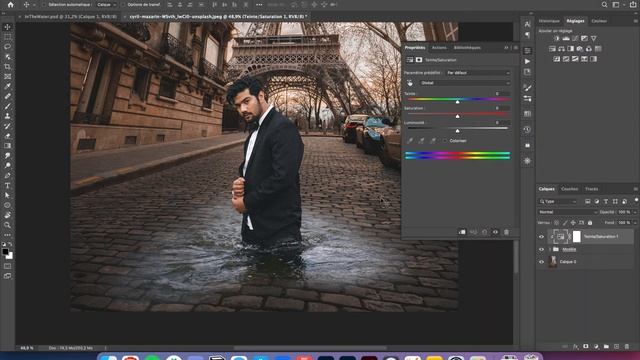Image resolution: width=640 pixels, height=360 pixels.
Task: Switch to the InTheWater.psd document tab
Action: [x=71, y=17]
